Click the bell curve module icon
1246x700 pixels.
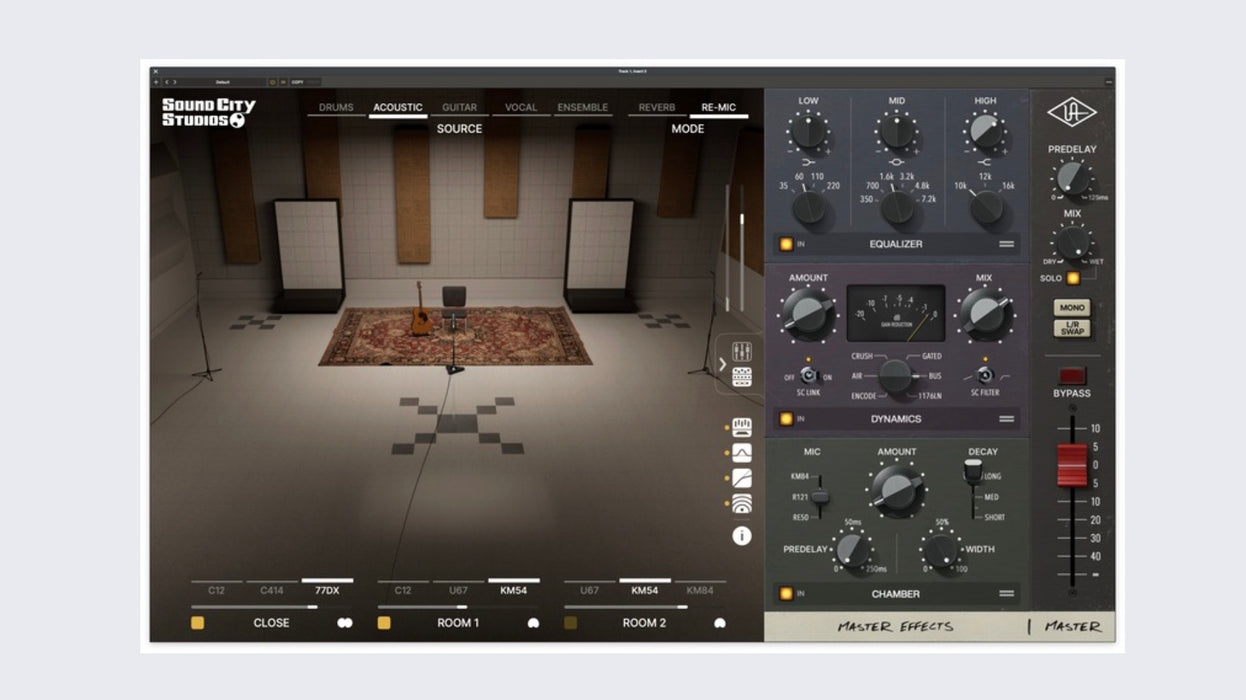742,453
